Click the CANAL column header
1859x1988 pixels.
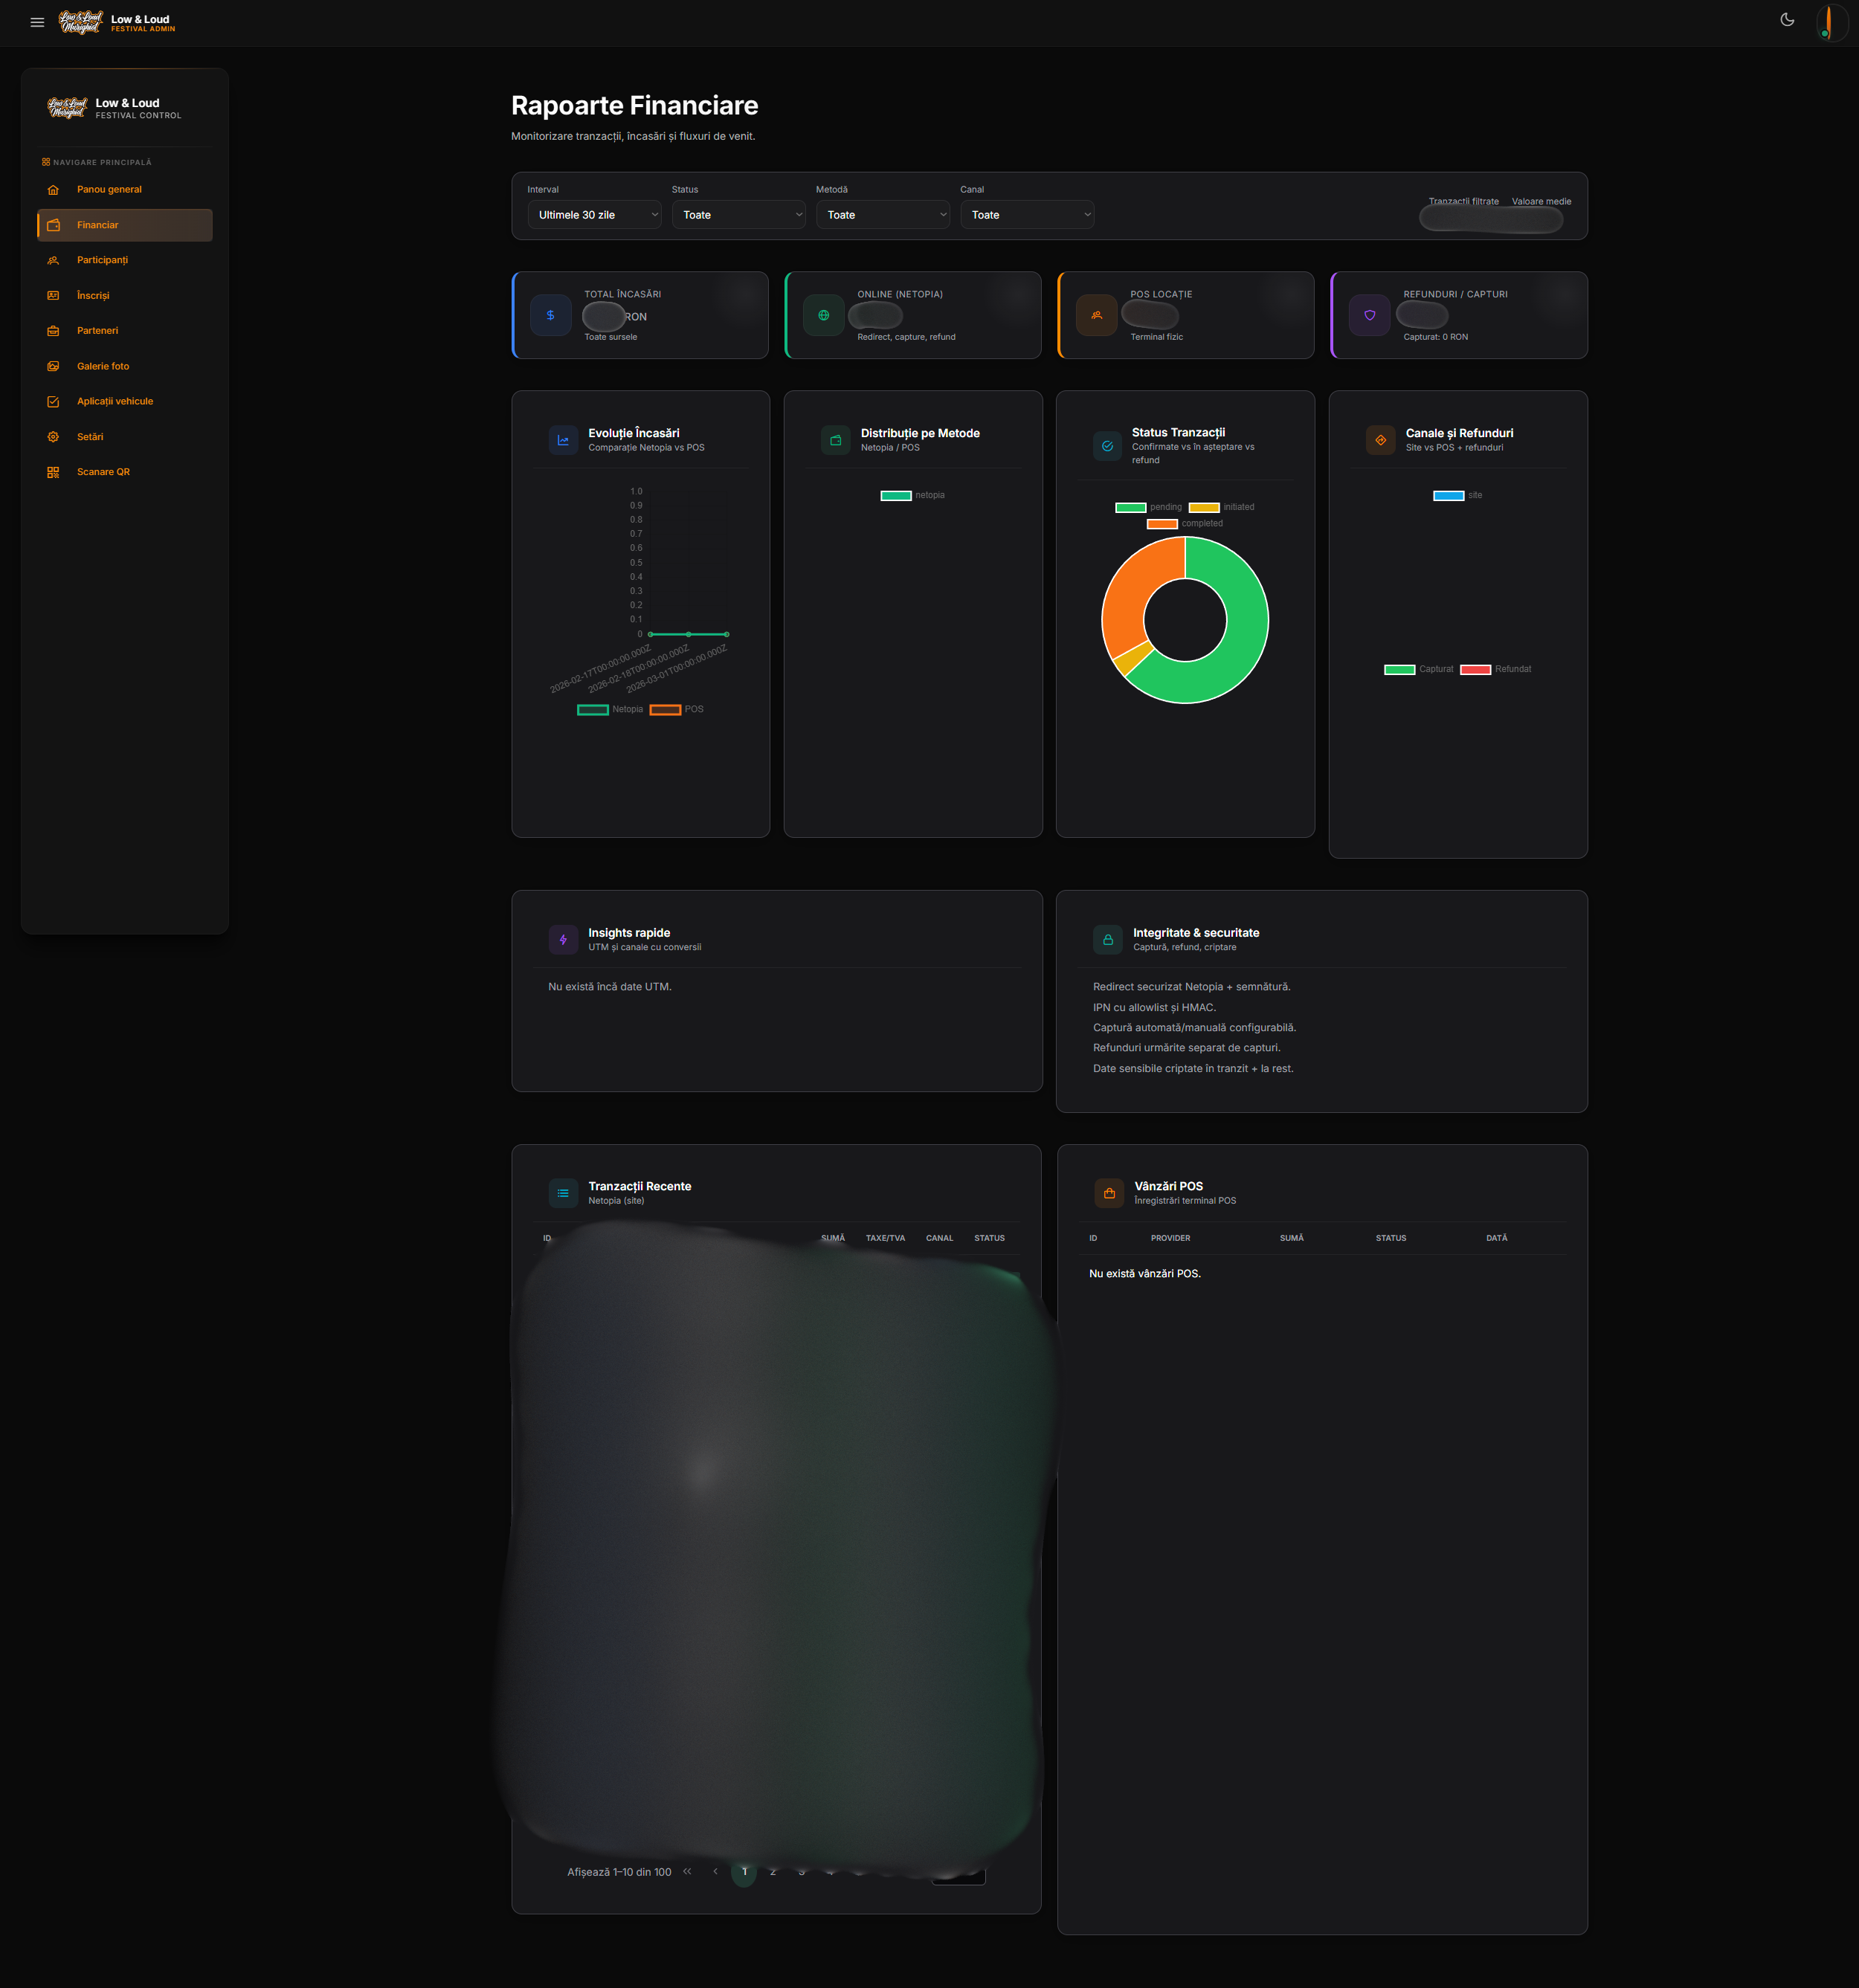939,1238
